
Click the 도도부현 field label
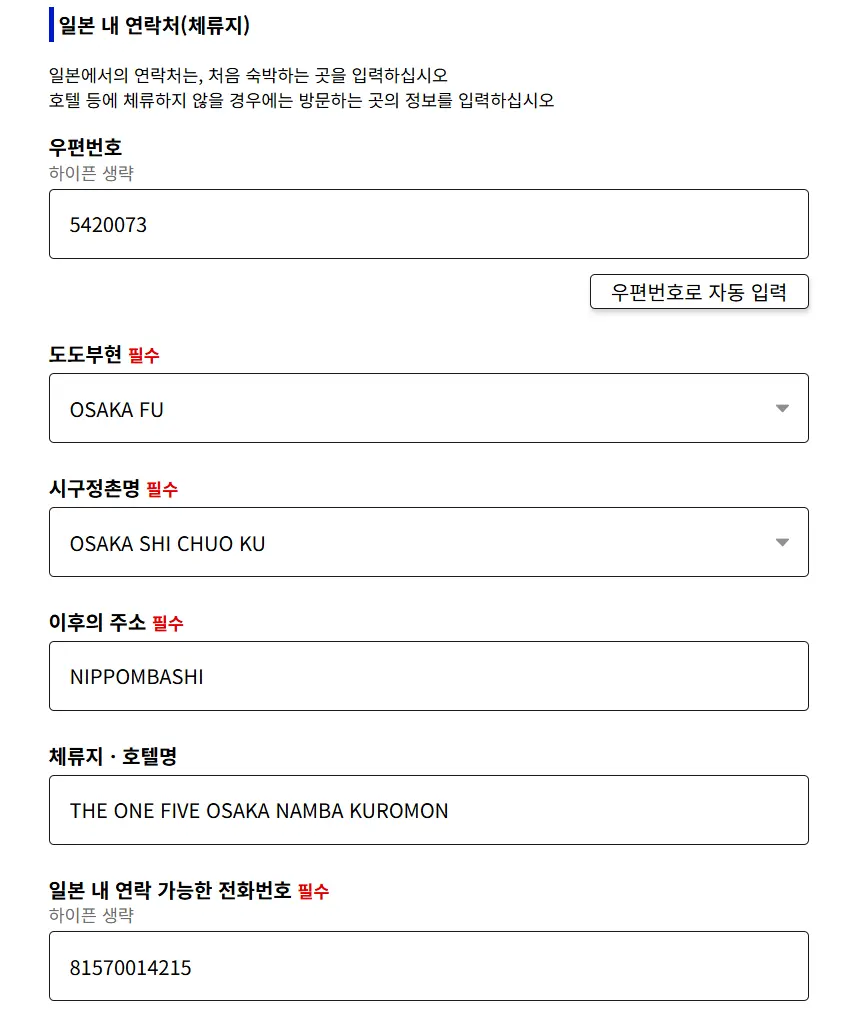tap(85, 354)
